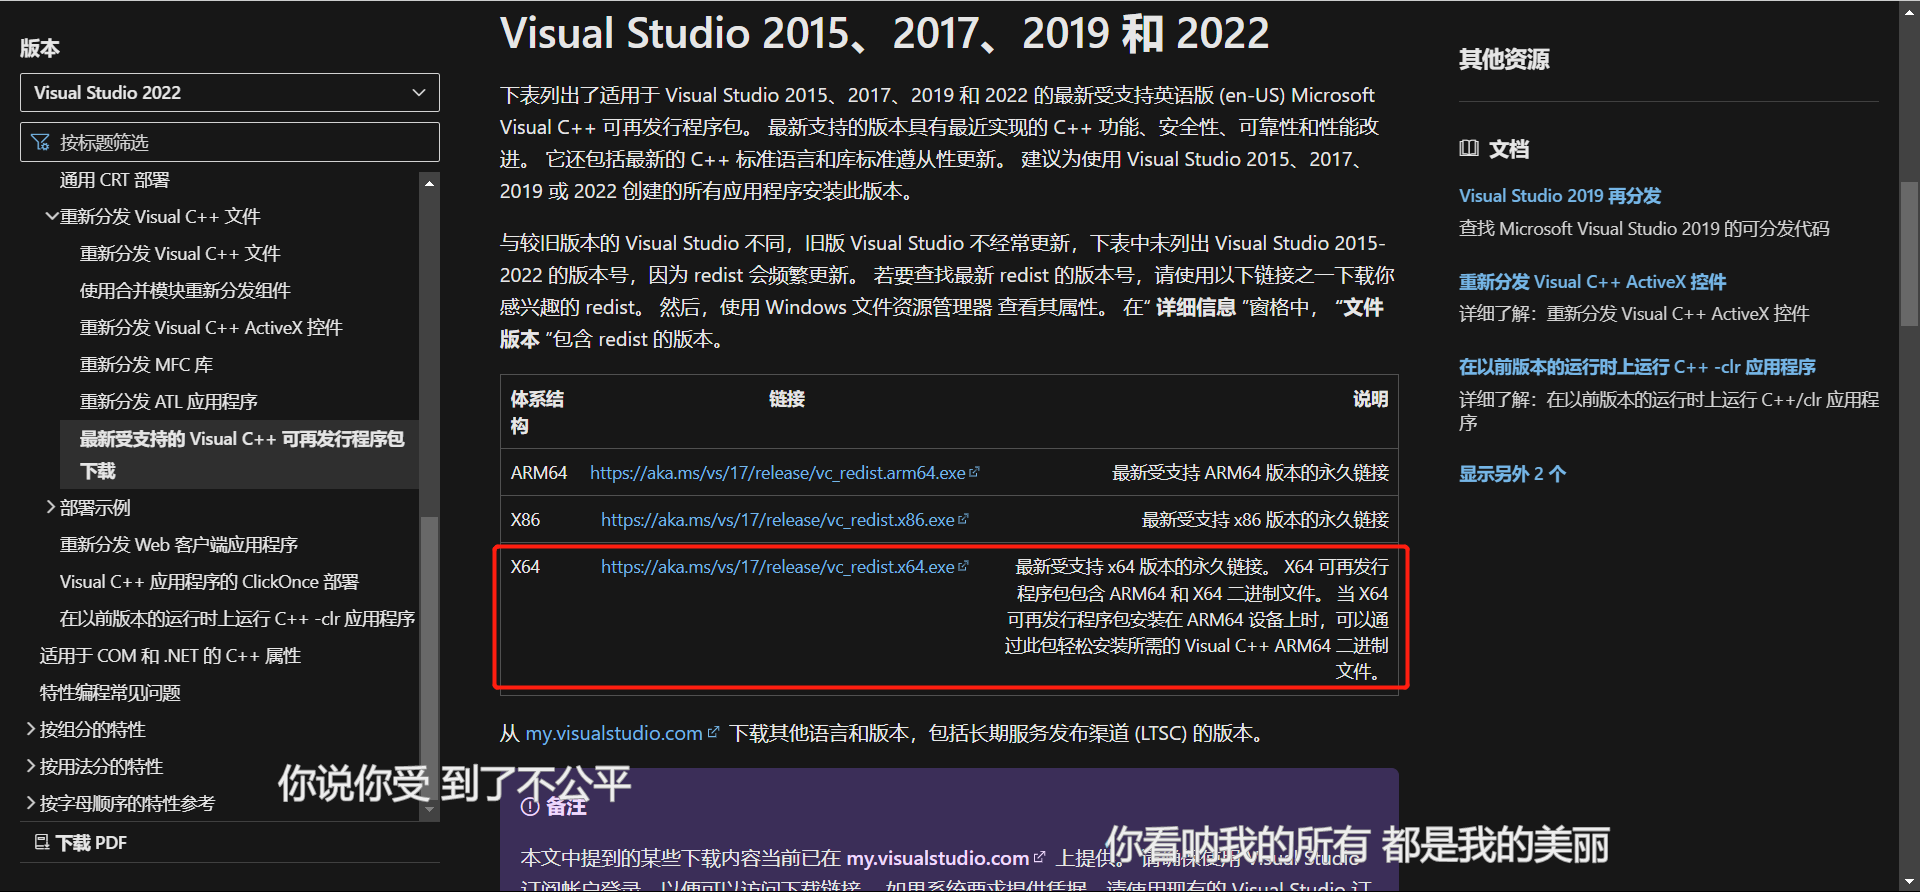The image size is (1920, 892).
Task: Click sidebar scrollbar up arrow
Action: tap(429, 183)
